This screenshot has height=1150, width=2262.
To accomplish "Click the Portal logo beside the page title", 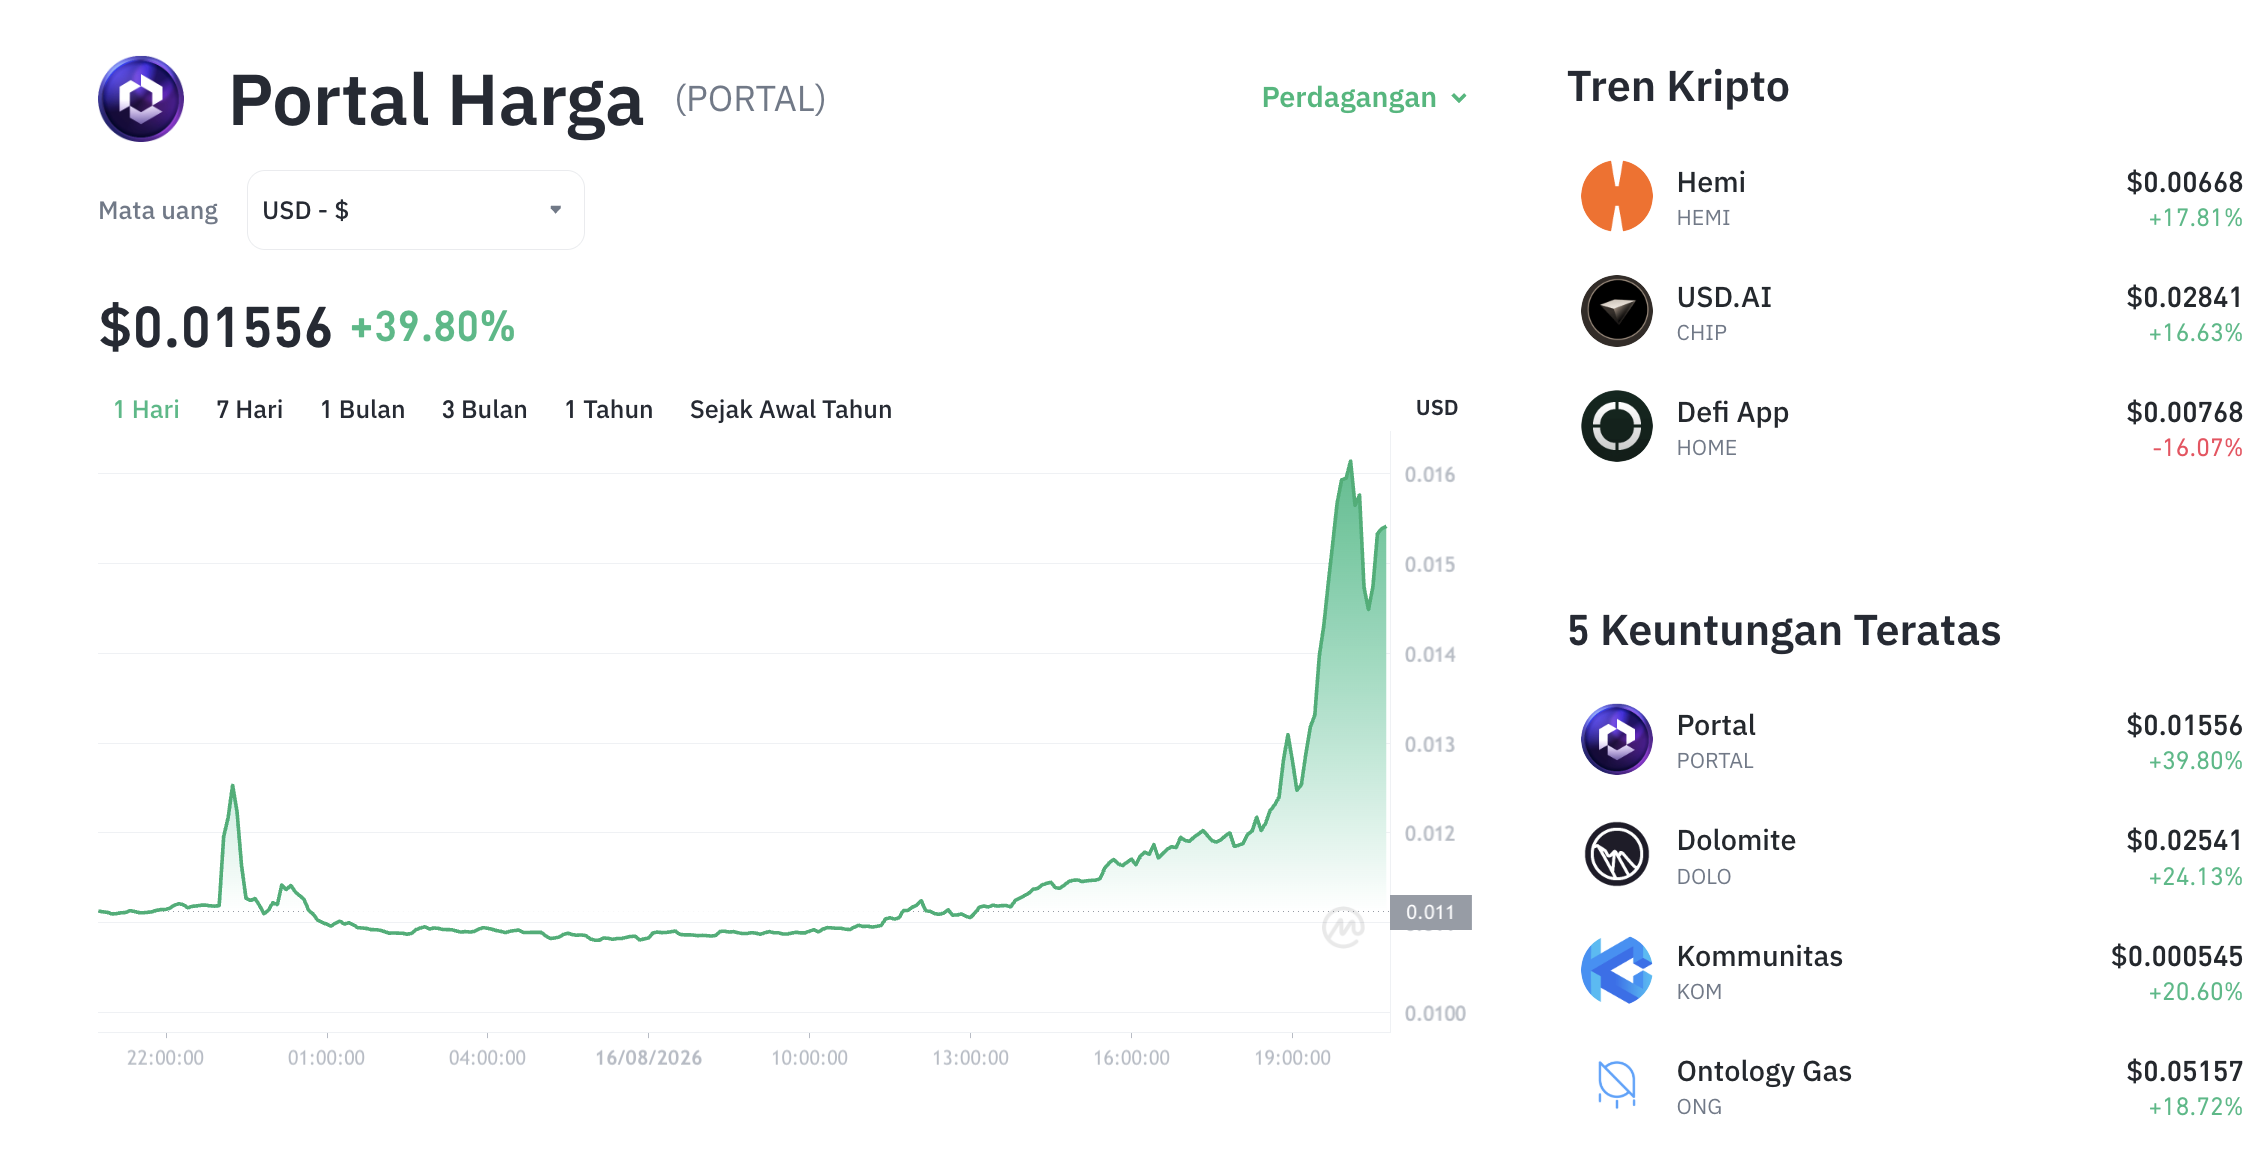I will click(x=141, y=99).
